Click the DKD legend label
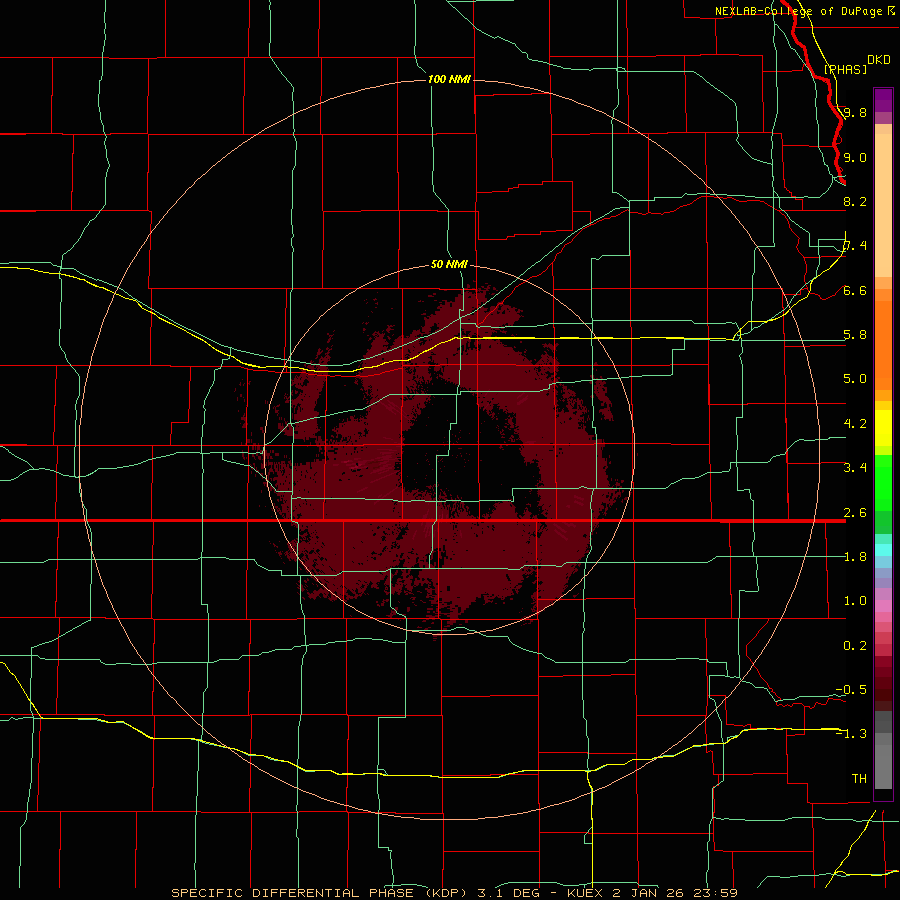The height and width of the screenshot is (900, 900). (879, 59)
